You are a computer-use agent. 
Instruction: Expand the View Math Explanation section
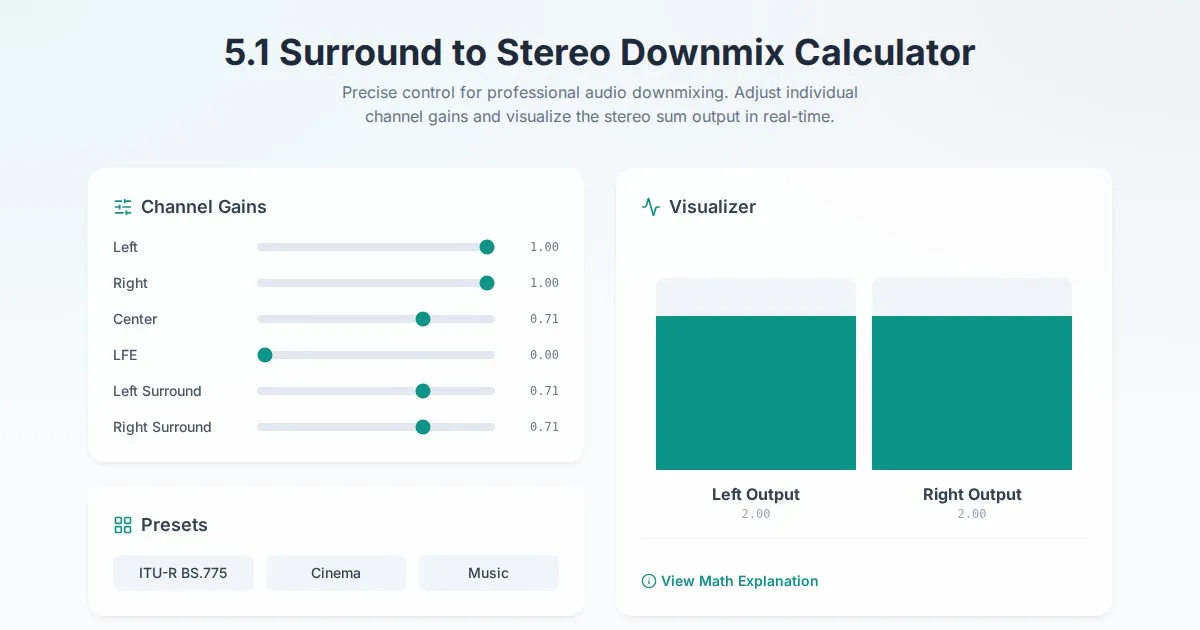click(x=739, y=581)
